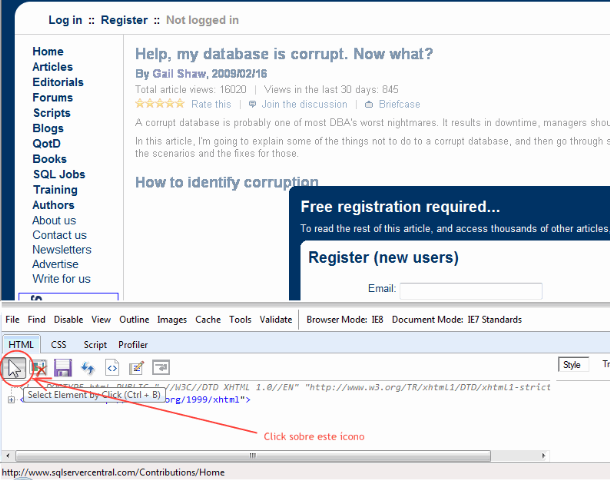
Task: Click the Register link at top
Action: point(124,20)
